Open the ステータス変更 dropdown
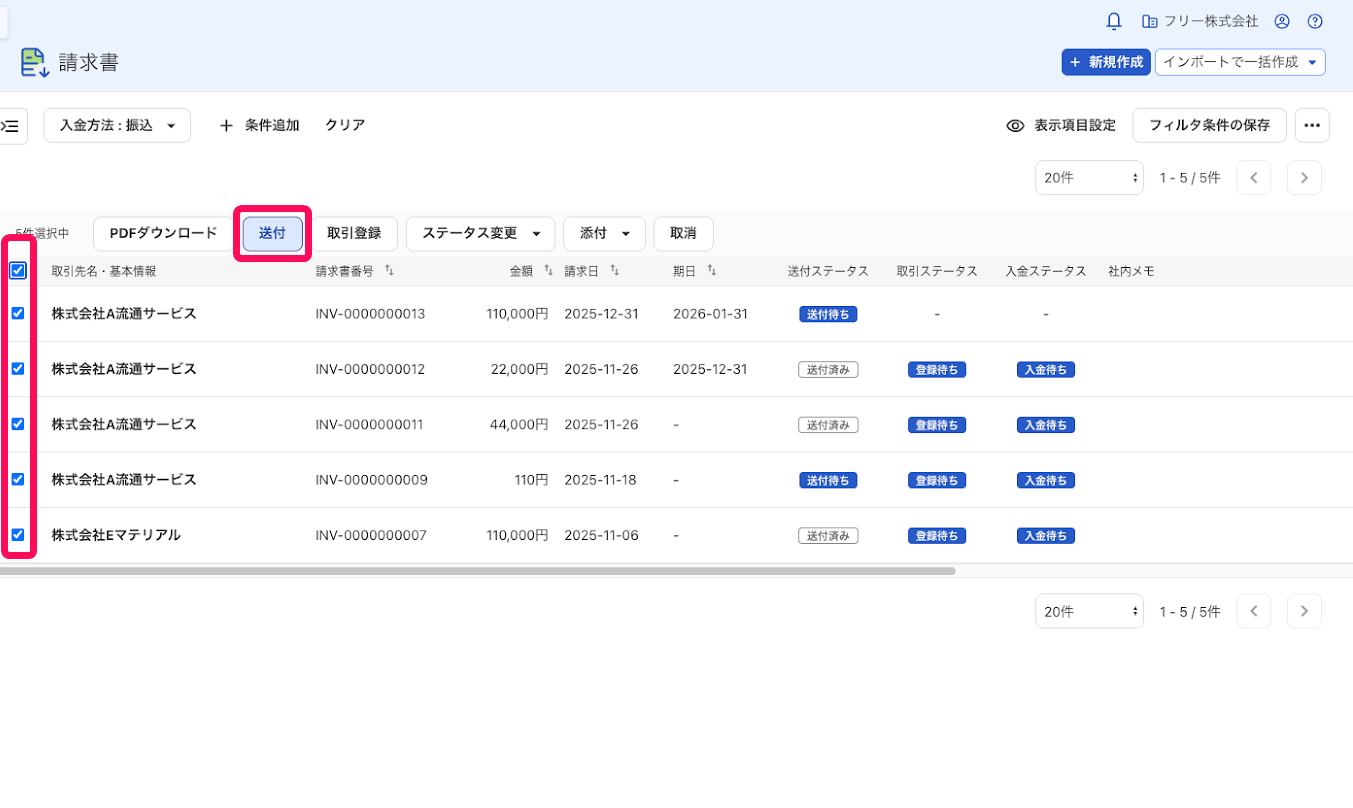1353x808 pixels. (x=480, y=233)
